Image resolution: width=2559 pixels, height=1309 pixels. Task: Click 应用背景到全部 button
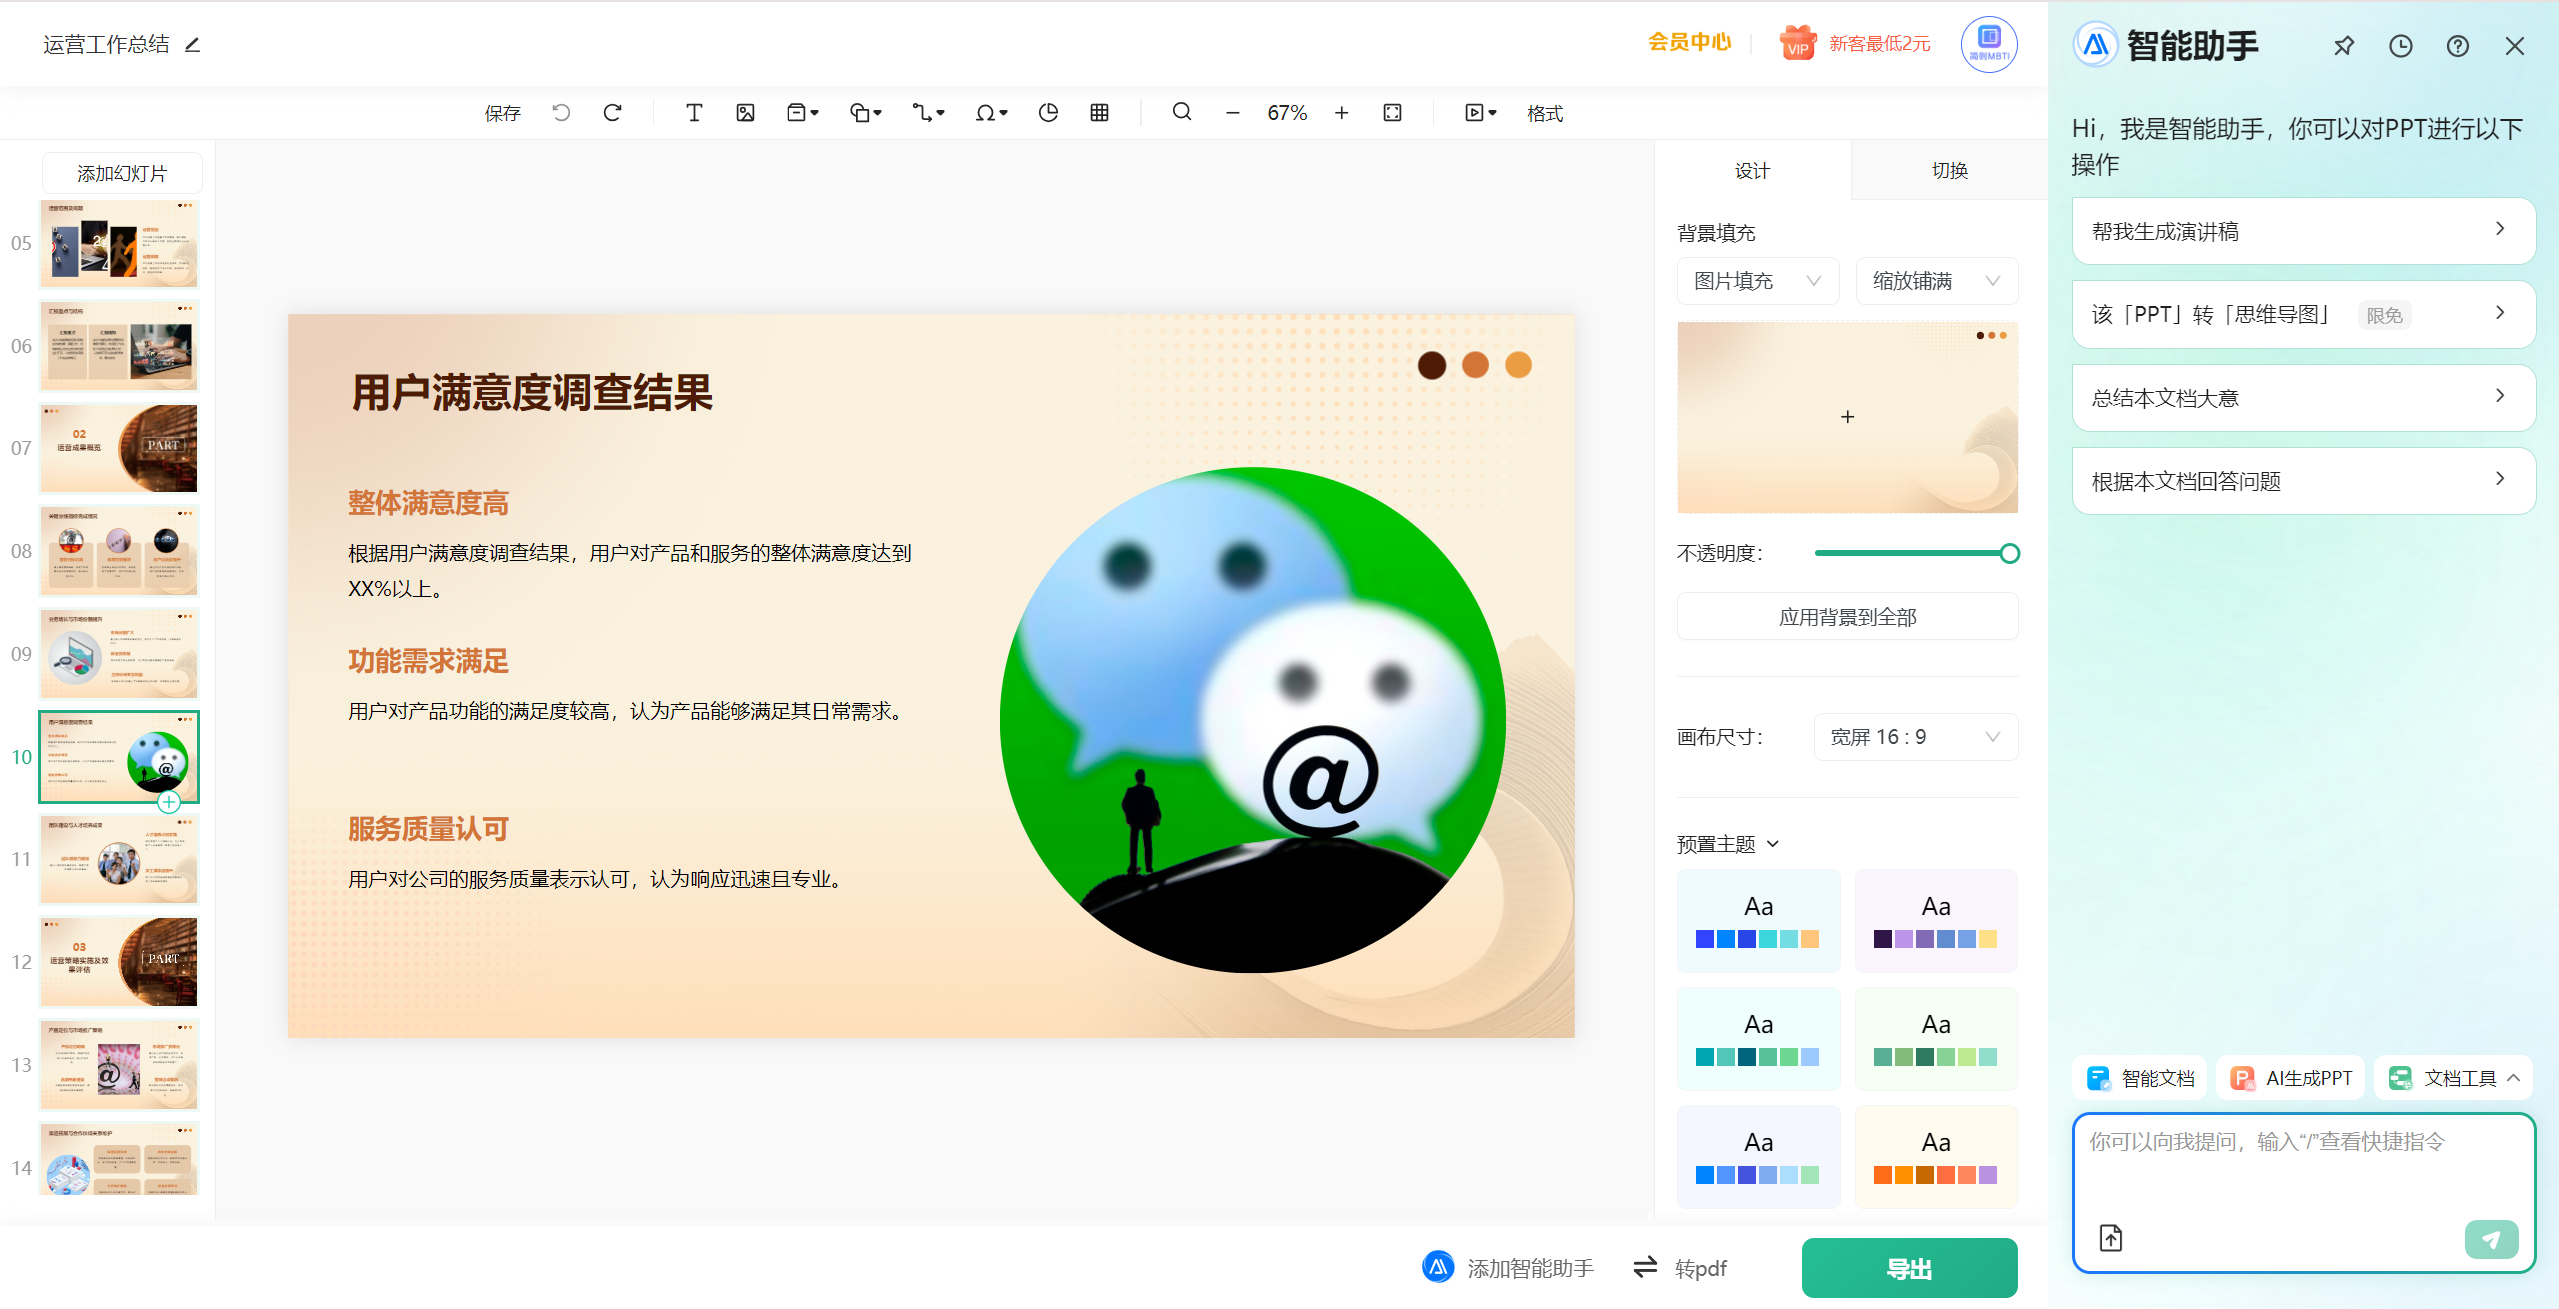1847,617
